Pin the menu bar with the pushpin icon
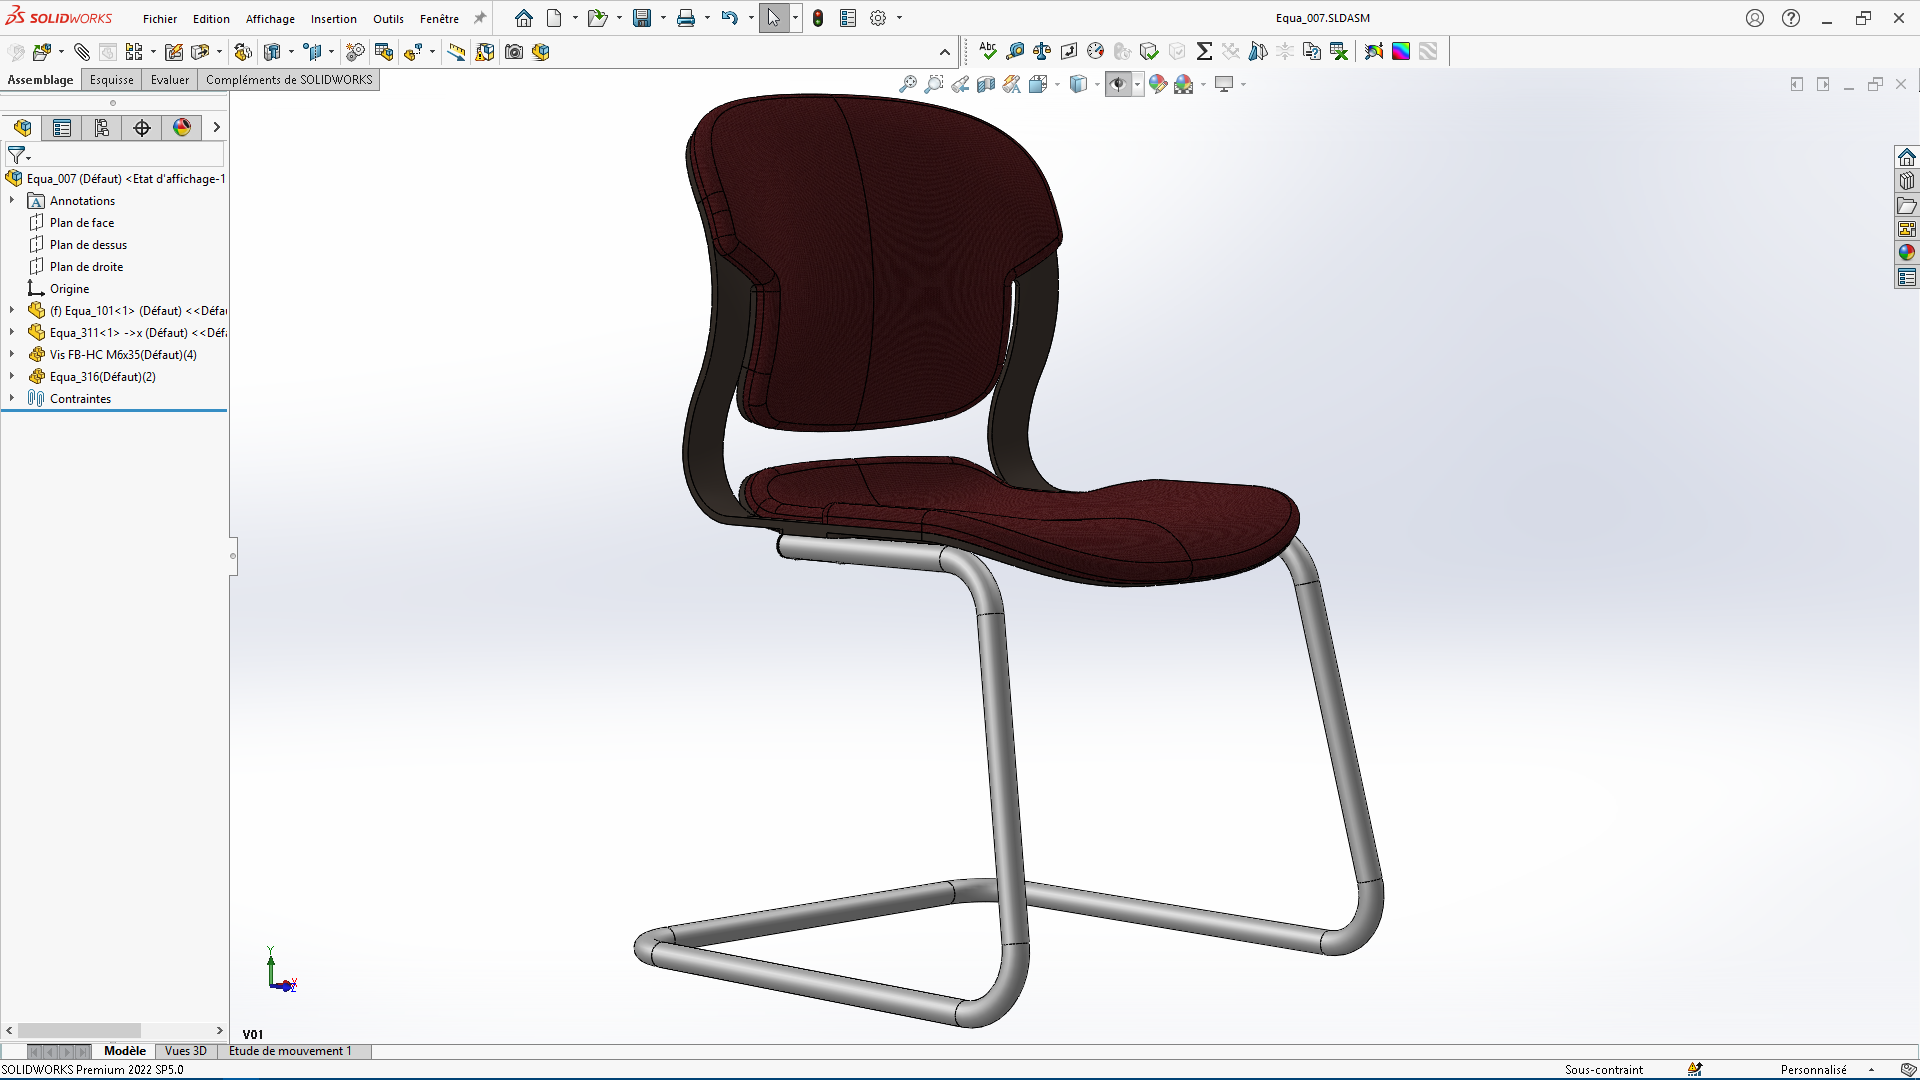 pyautogui.click(x=480, y=18)
